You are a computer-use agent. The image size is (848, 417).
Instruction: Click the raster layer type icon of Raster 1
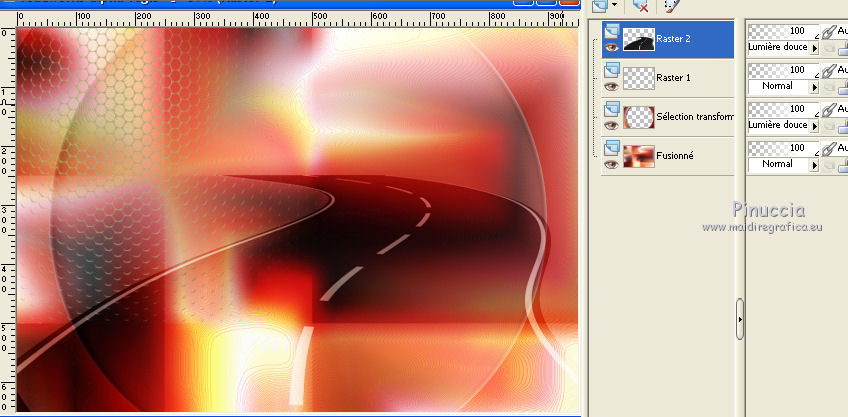(612, 70)
